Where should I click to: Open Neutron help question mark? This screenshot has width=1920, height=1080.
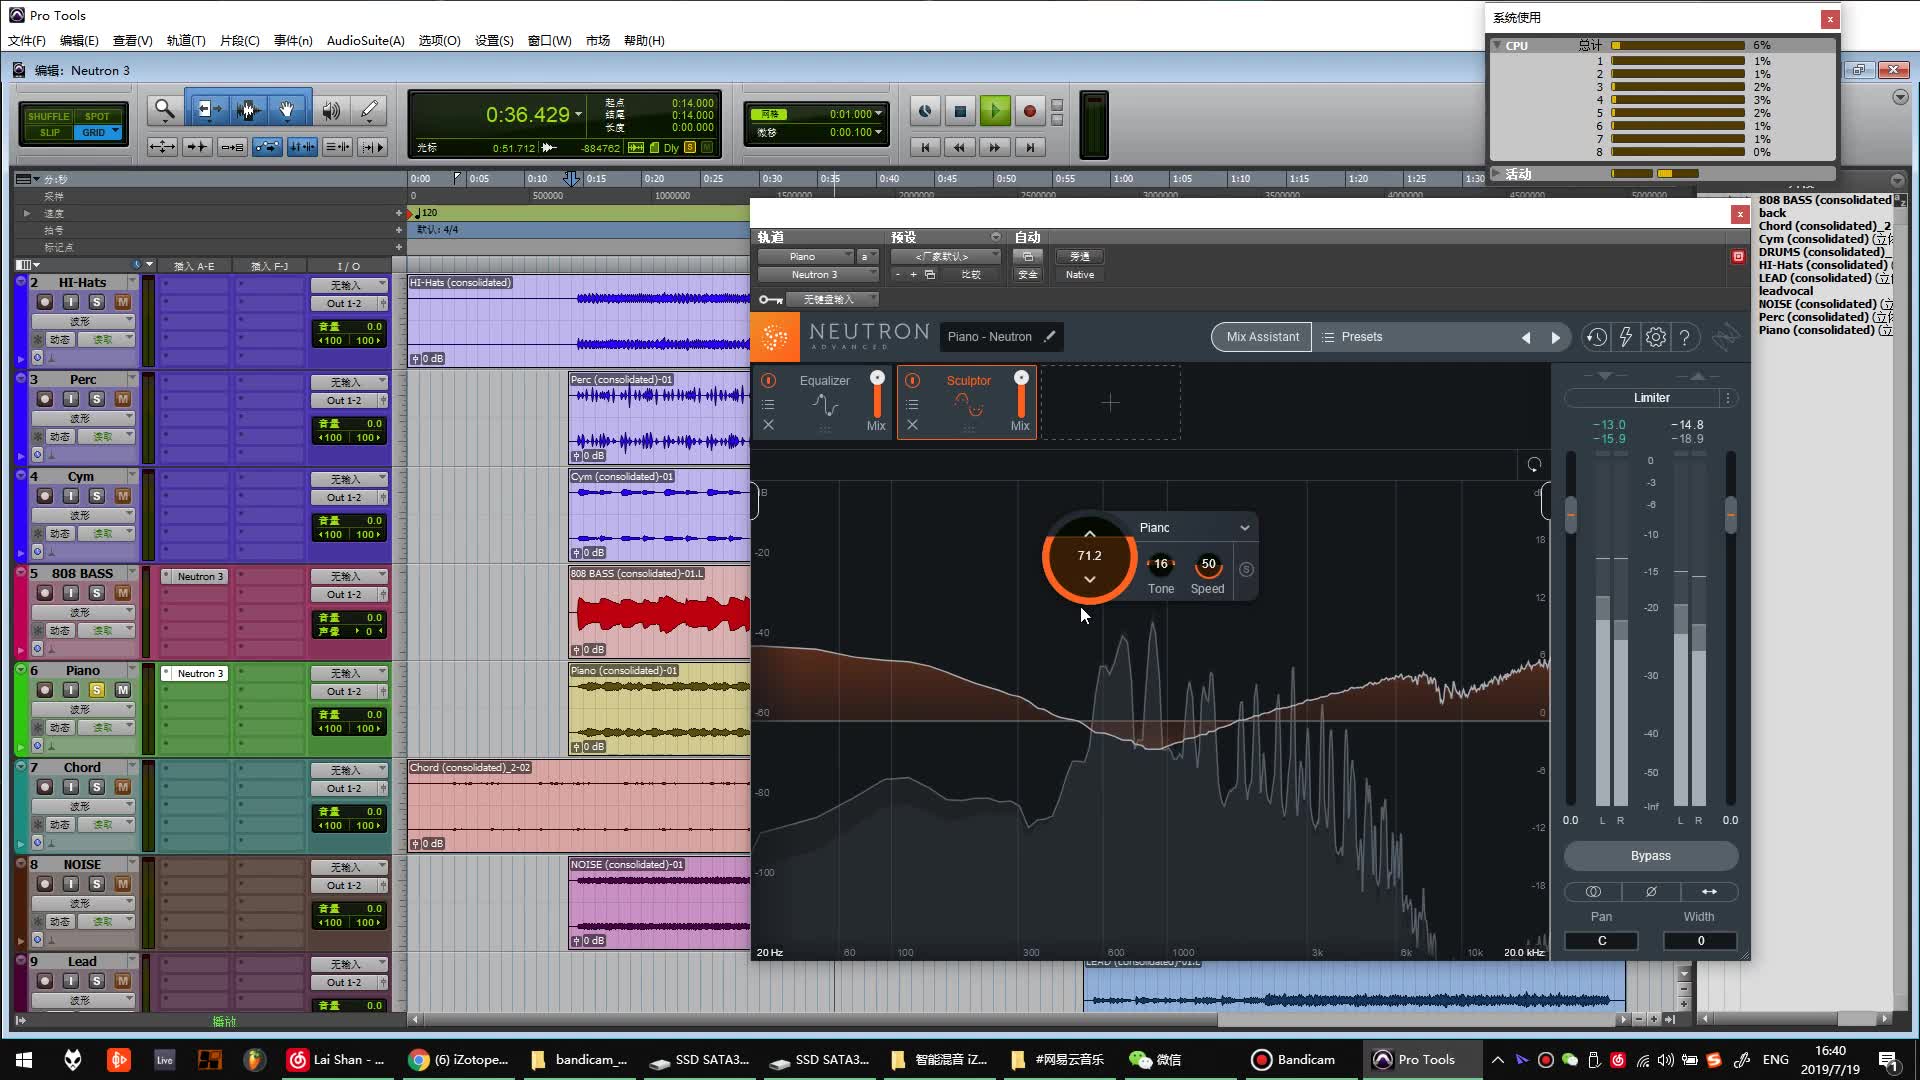pos(1685,337)
